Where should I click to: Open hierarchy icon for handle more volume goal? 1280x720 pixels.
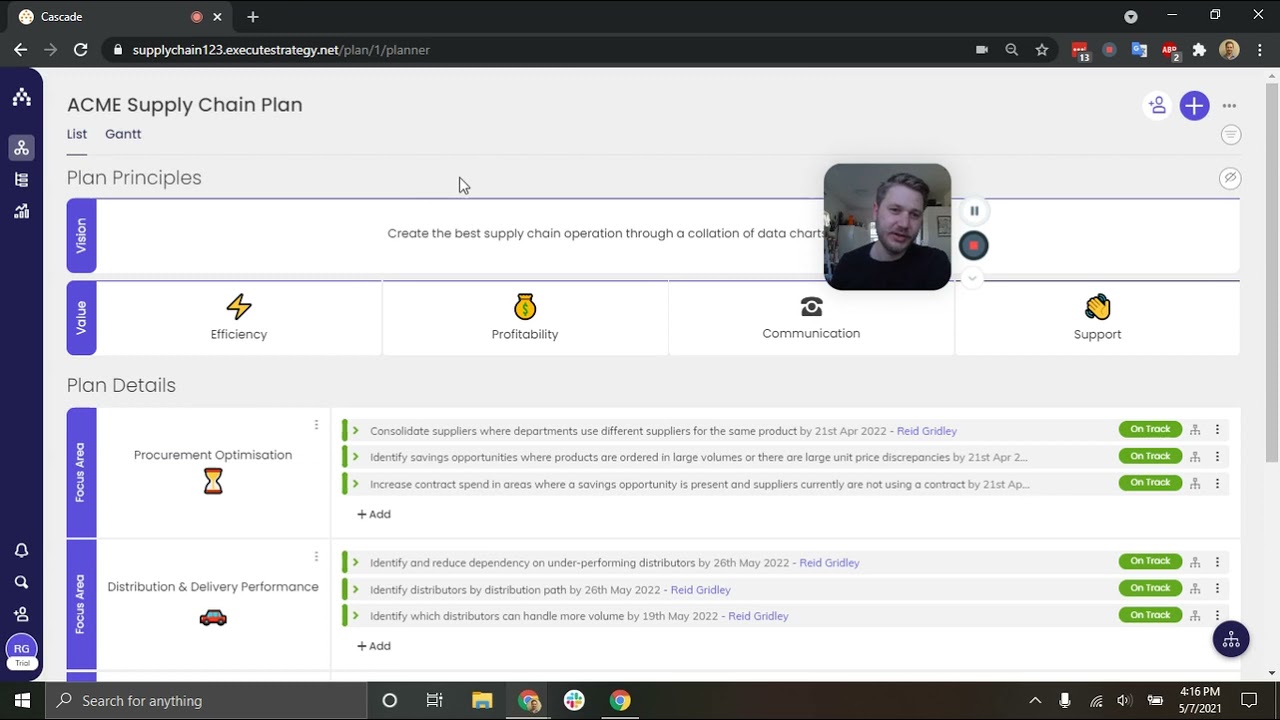coord(1195,615)
